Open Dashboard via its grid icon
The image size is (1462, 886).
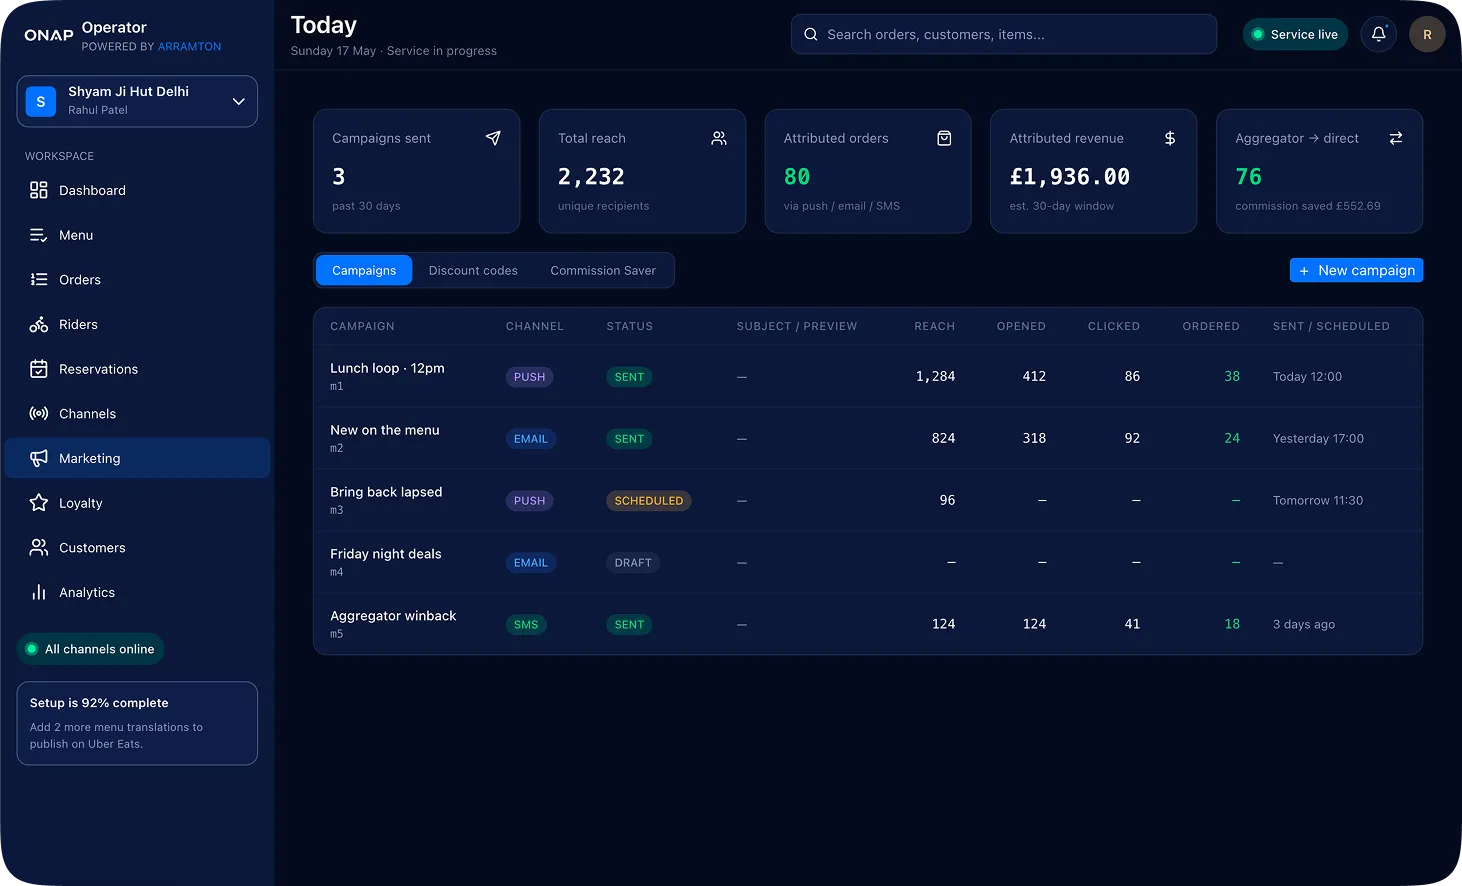(39, 190)
